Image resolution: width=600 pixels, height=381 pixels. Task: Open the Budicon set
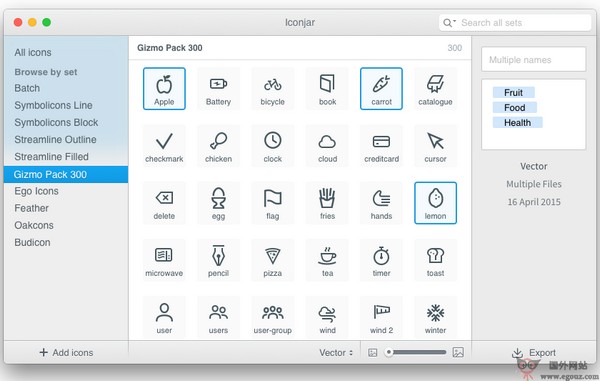pos(32,243)
